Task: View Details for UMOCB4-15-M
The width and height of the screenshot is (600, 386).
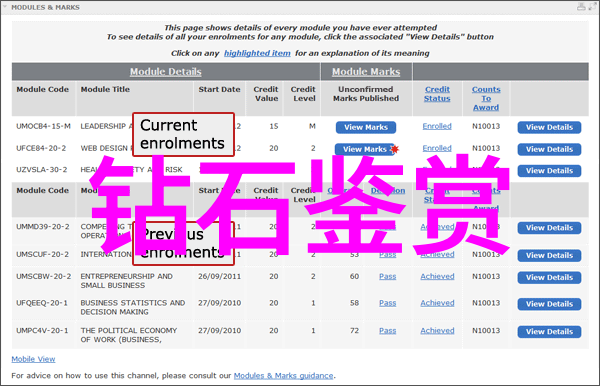Action: click(x=549, y=127)
